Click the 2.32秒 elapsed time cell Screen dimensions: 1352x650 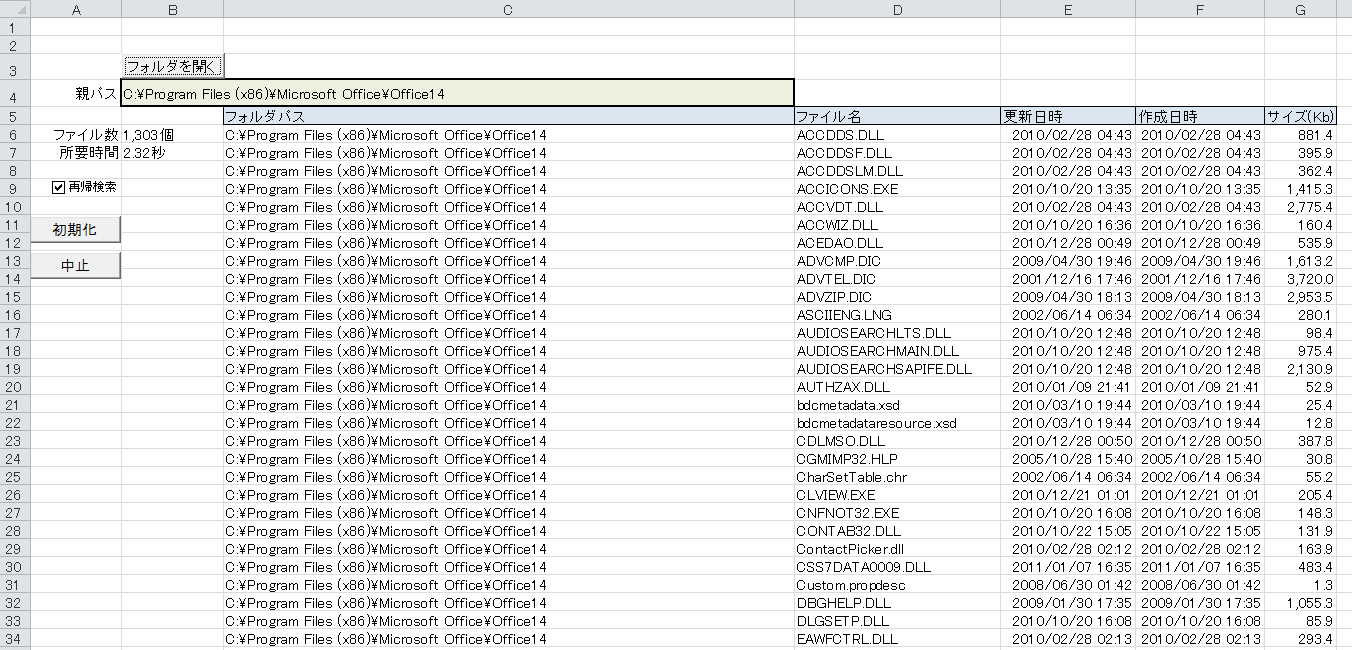[173, 152]
